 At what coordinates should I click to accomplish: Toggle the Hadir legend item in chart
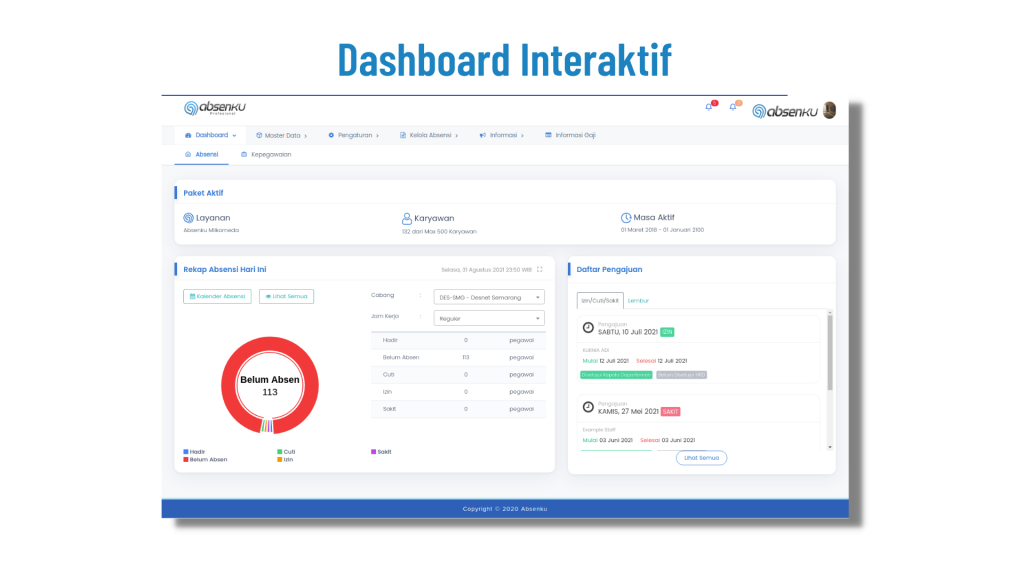click(199, 451)
